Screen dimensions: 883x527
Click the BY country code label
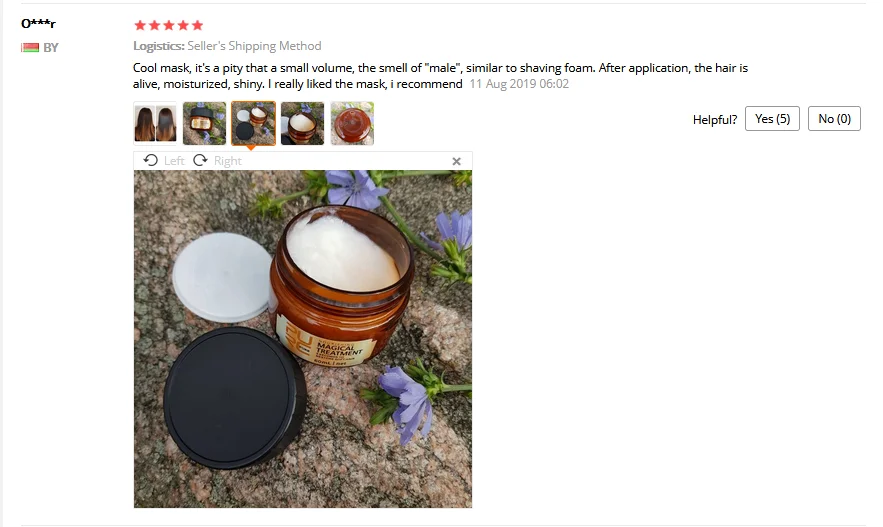(x=51, y=48)
